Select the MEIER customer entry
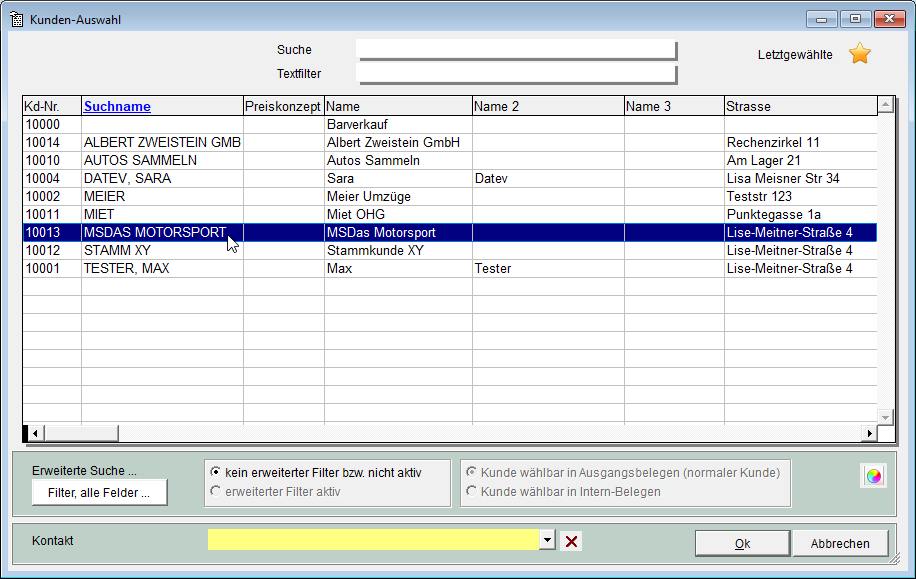 [450, 196]
